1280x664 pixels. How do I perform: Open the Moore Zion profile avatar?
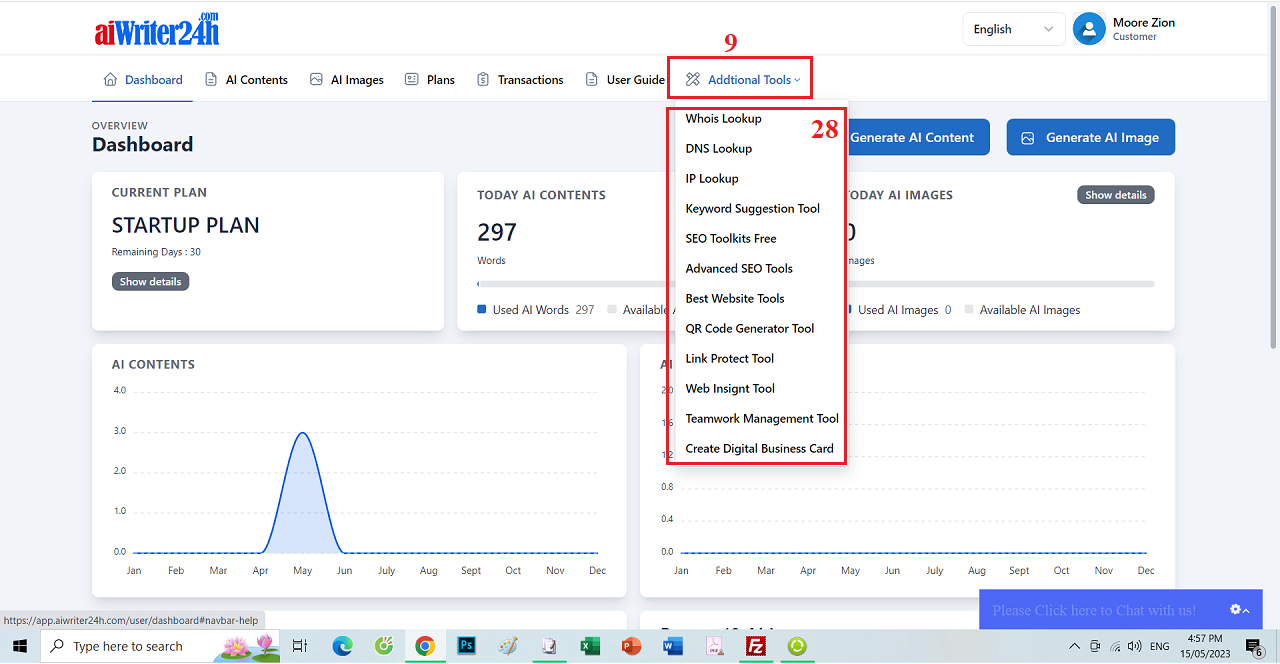coord(1089,29)
